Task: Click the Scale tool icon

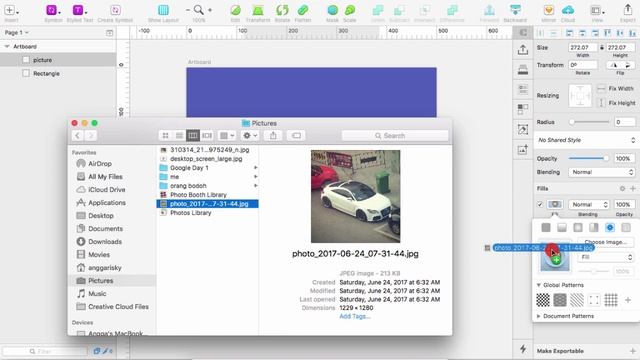Action: [x=350, y=10]
